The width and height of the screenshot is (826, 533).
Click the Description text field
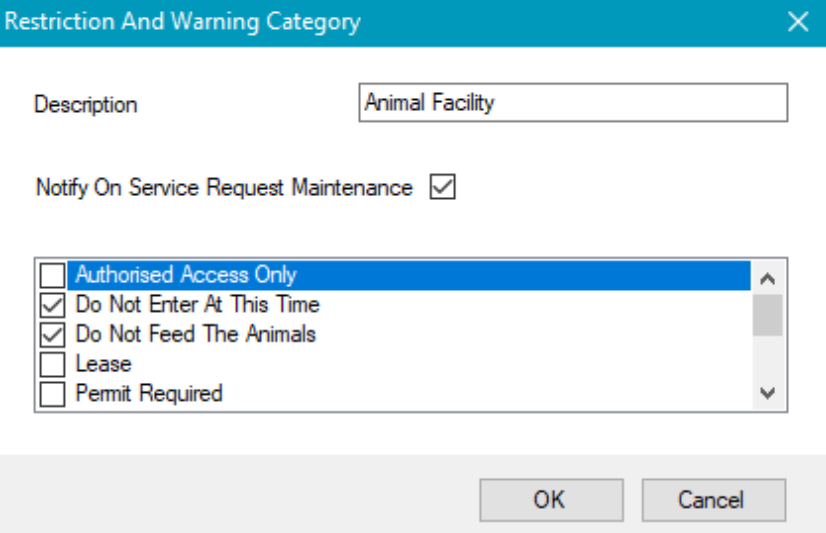click(572, 103)
